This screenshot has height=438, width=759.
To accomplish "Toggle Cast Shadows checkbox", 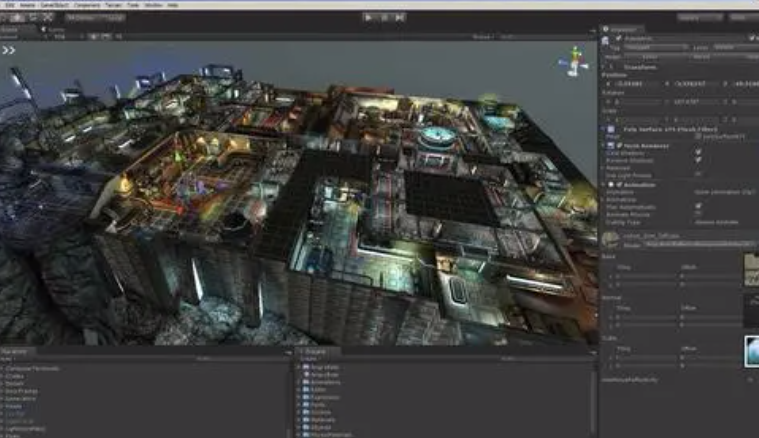I will 698,152.
